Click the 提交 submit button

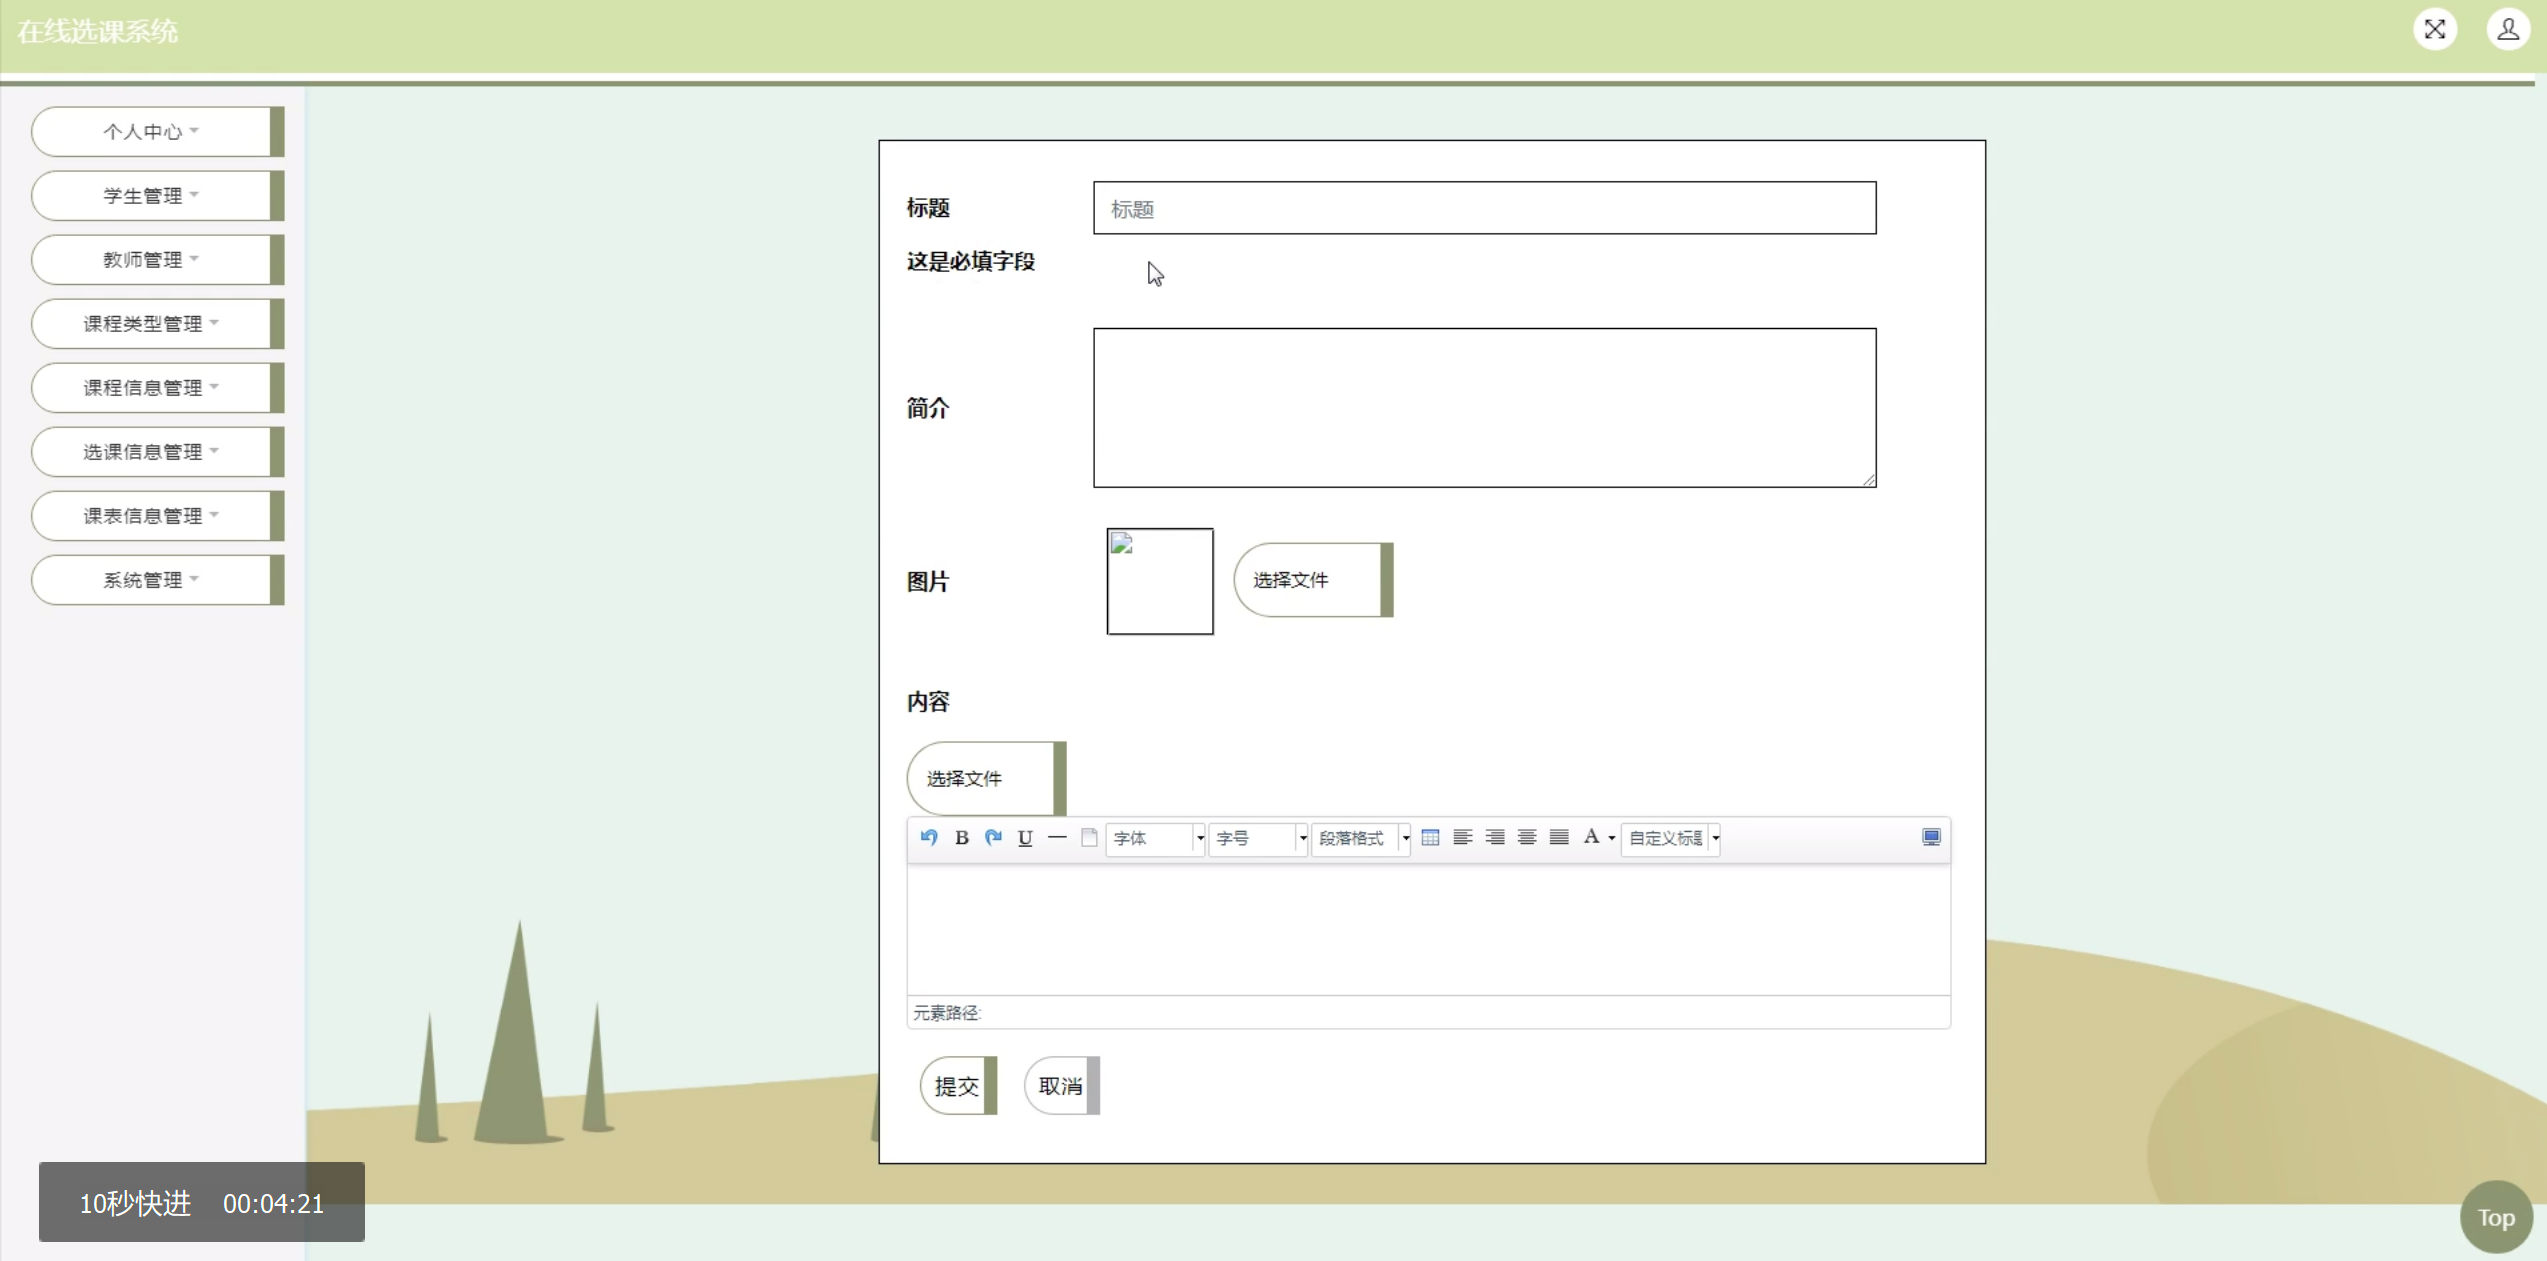[x=957, y=1086]
